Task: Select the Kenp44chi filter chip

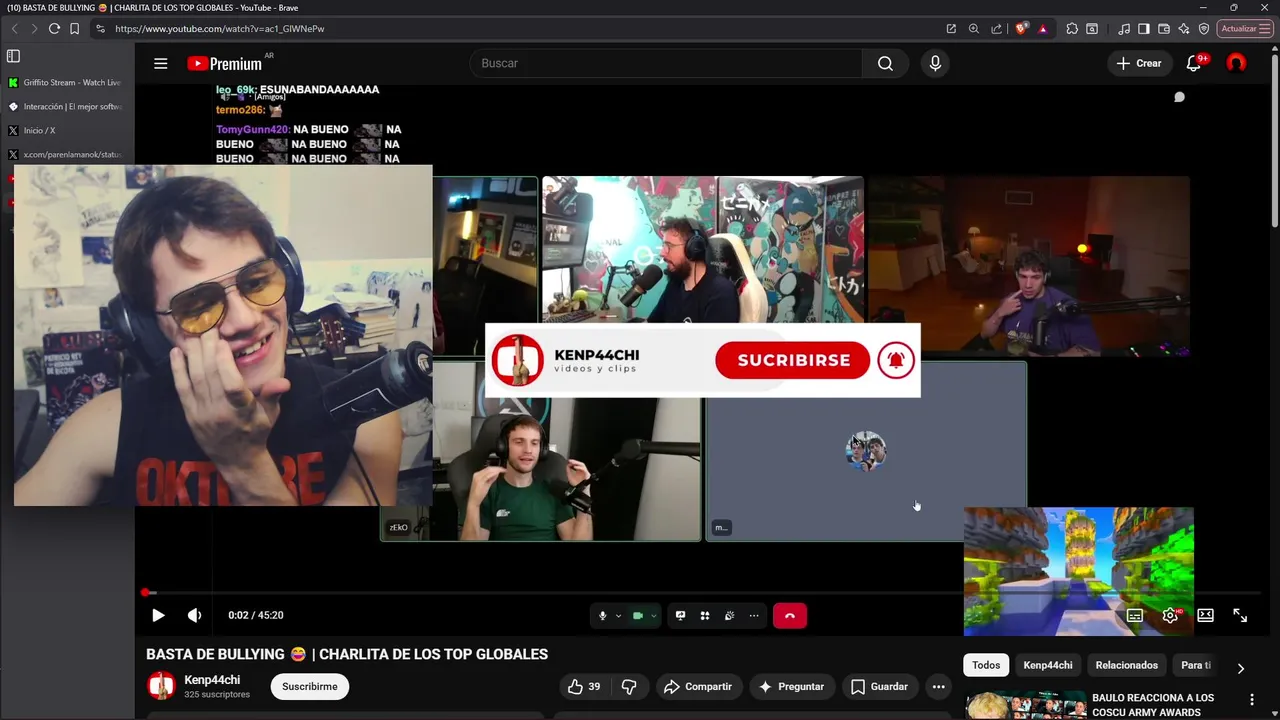Action: pyautogui.click(x=1048, y=665)
